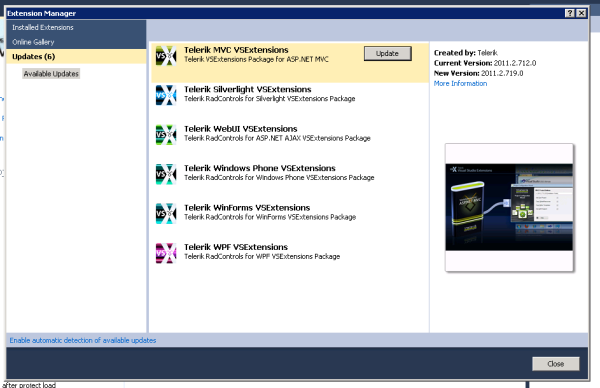Click the Telerik Silverlight VSExtensions icon
Viewport: 600px width, 388px height.
pyautogui.click(x=166, y=95)
